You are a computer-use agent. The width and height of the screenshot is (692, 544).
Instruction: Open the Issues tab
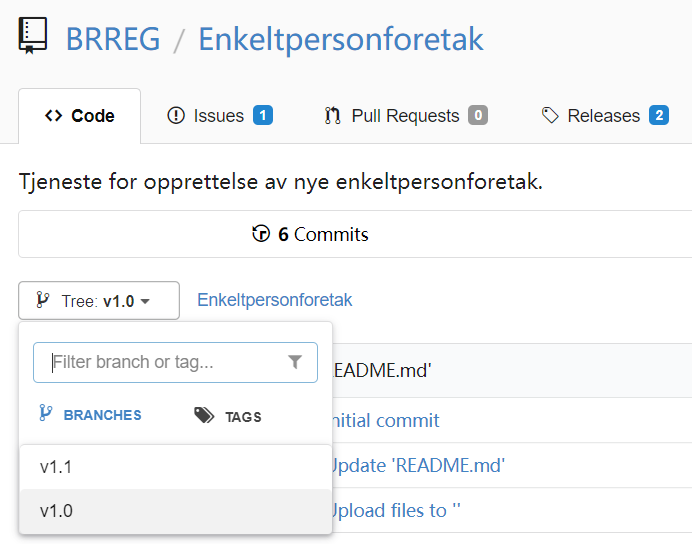click(x=220, y=116)
